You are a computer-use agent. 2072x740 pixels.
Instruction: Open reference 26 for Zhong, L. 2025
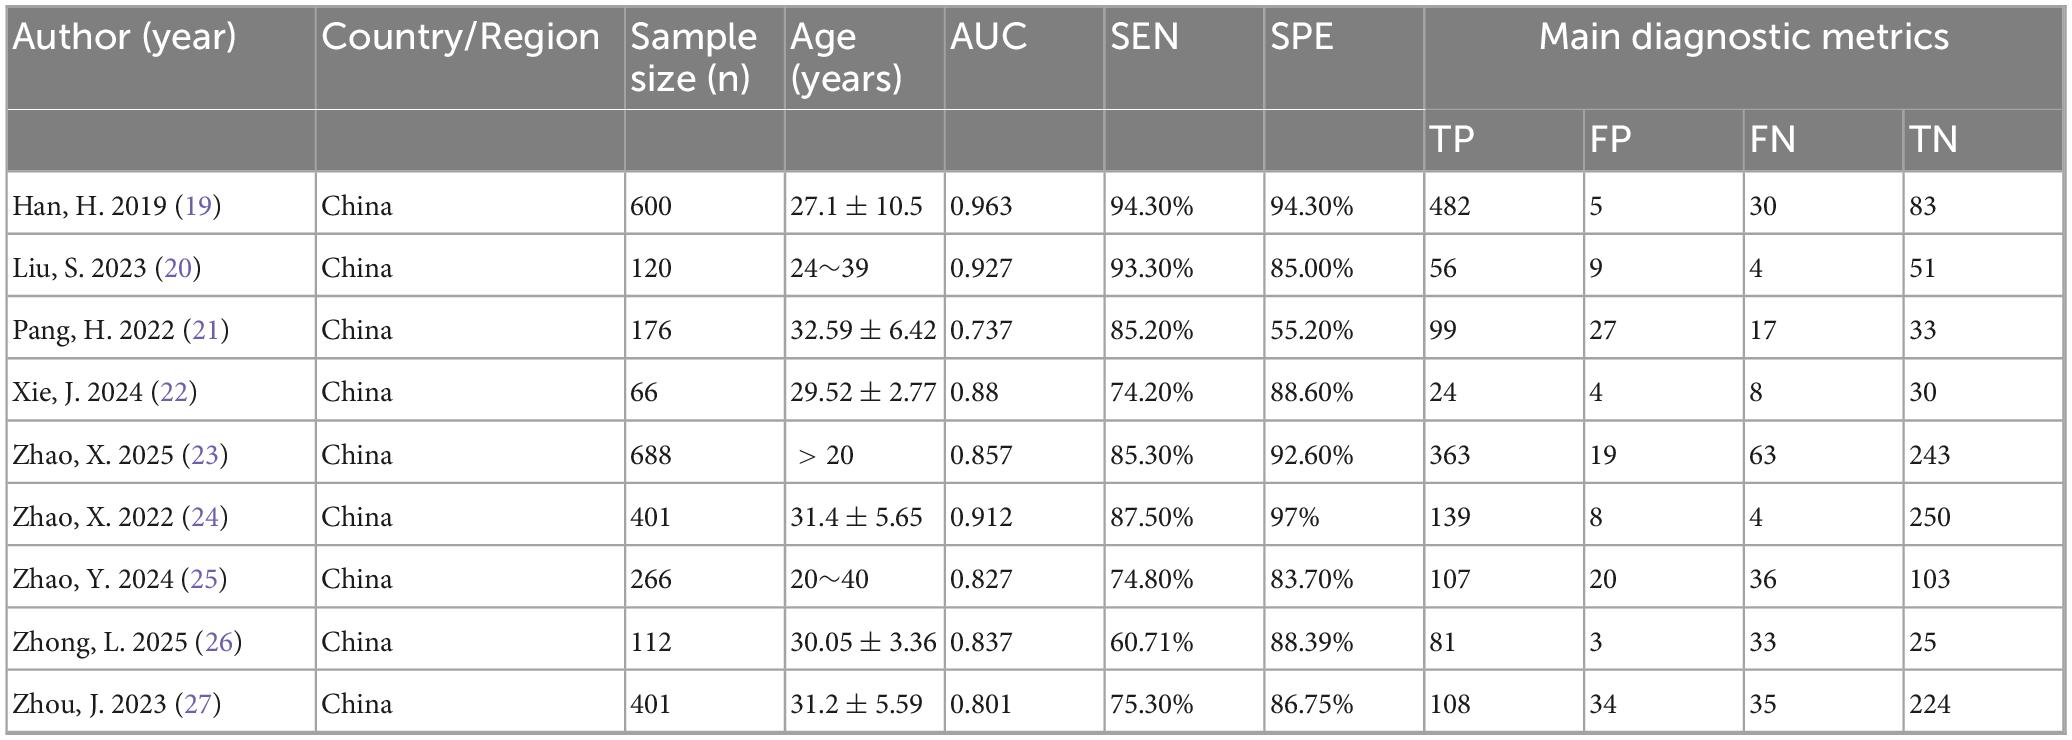click(x=219, y=642)
